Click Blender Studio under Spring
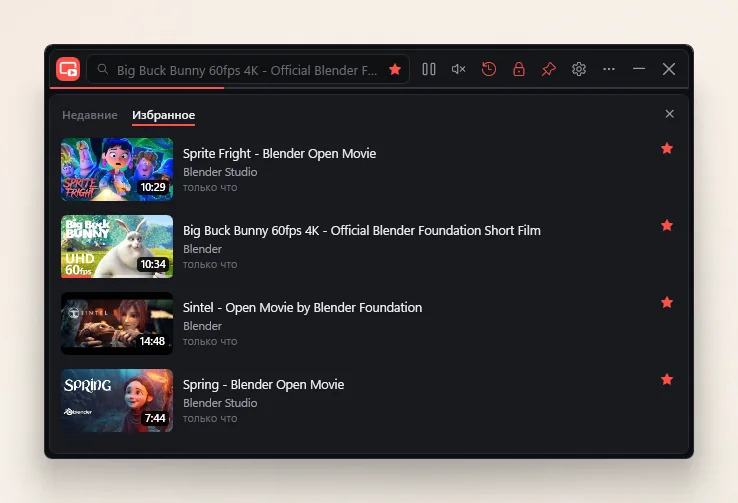Screen dimensions: 738x503 click(x=220, y=403)
